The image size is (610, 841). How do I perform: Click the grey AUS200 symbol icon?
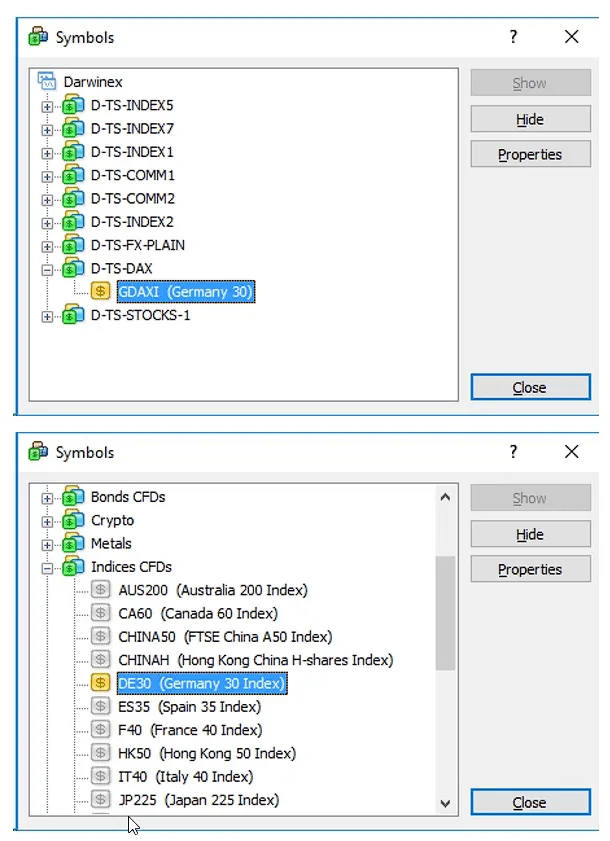(100, 590)
